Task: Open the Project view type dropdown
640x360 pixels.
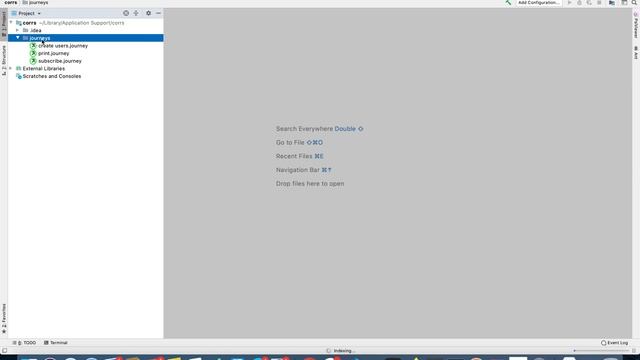Action: tap(27, 13)
